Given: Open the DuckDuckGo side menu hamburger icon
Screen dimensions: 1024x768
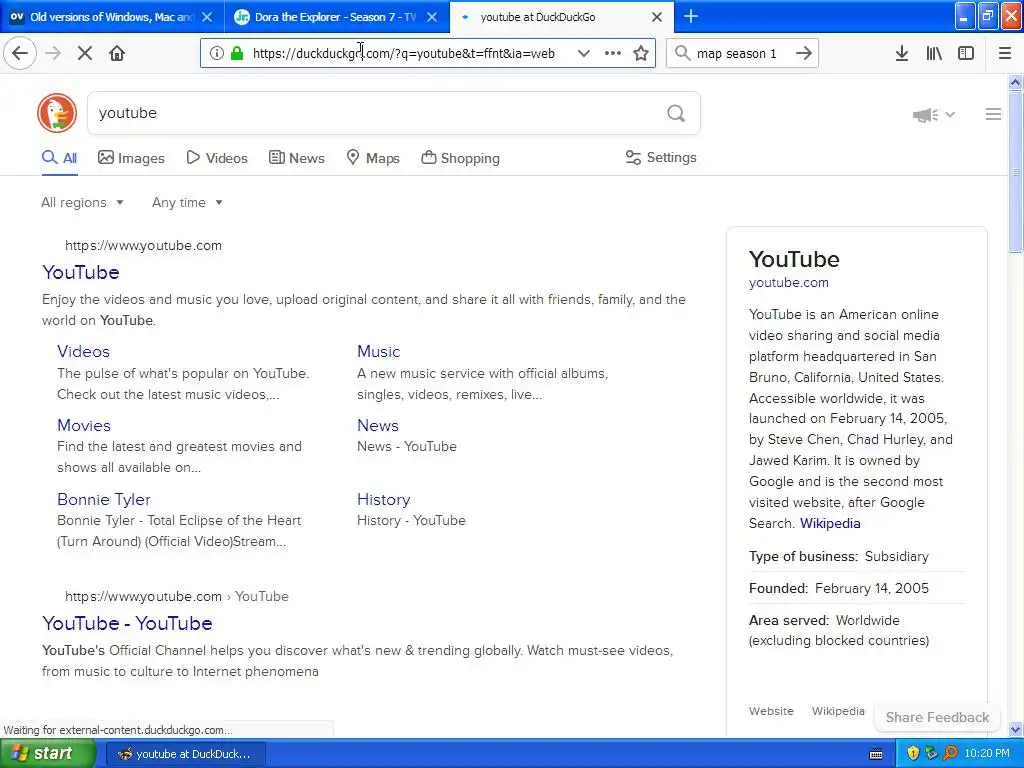Looking at the screenshot, I should pyautogui.click(x=993, y=114).
